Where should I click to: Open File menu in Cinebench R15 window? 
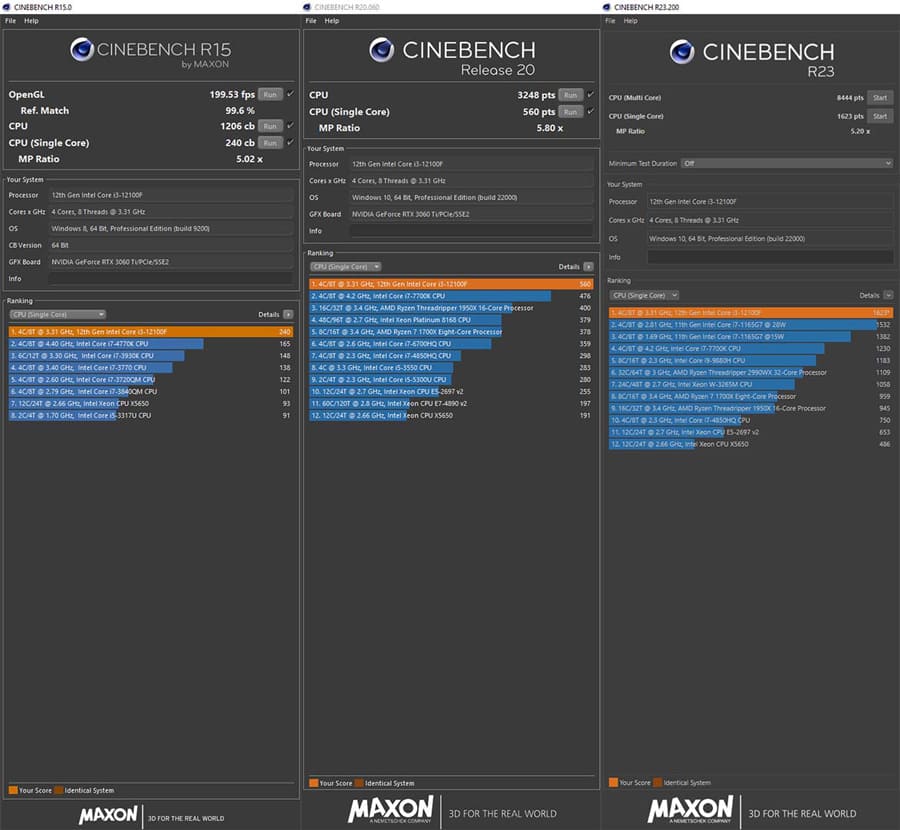point(10,21)
